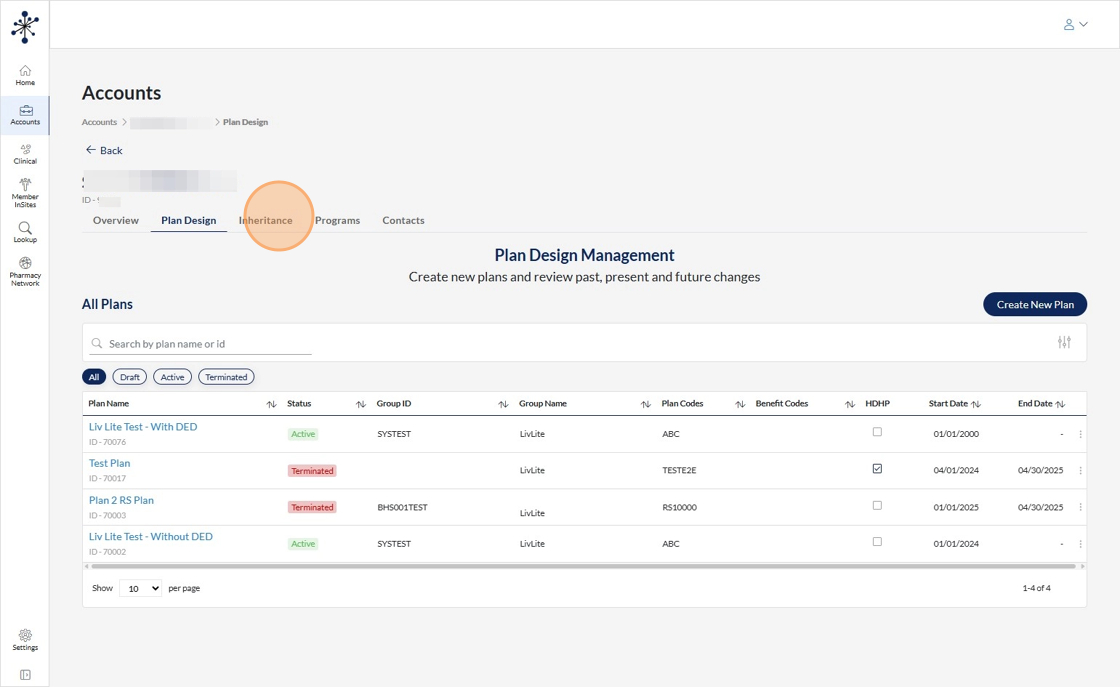The image size is (1120, 687).
Task: Toggle HDHP checkbox for Test Plan
Action: click(x=877, y=469)
